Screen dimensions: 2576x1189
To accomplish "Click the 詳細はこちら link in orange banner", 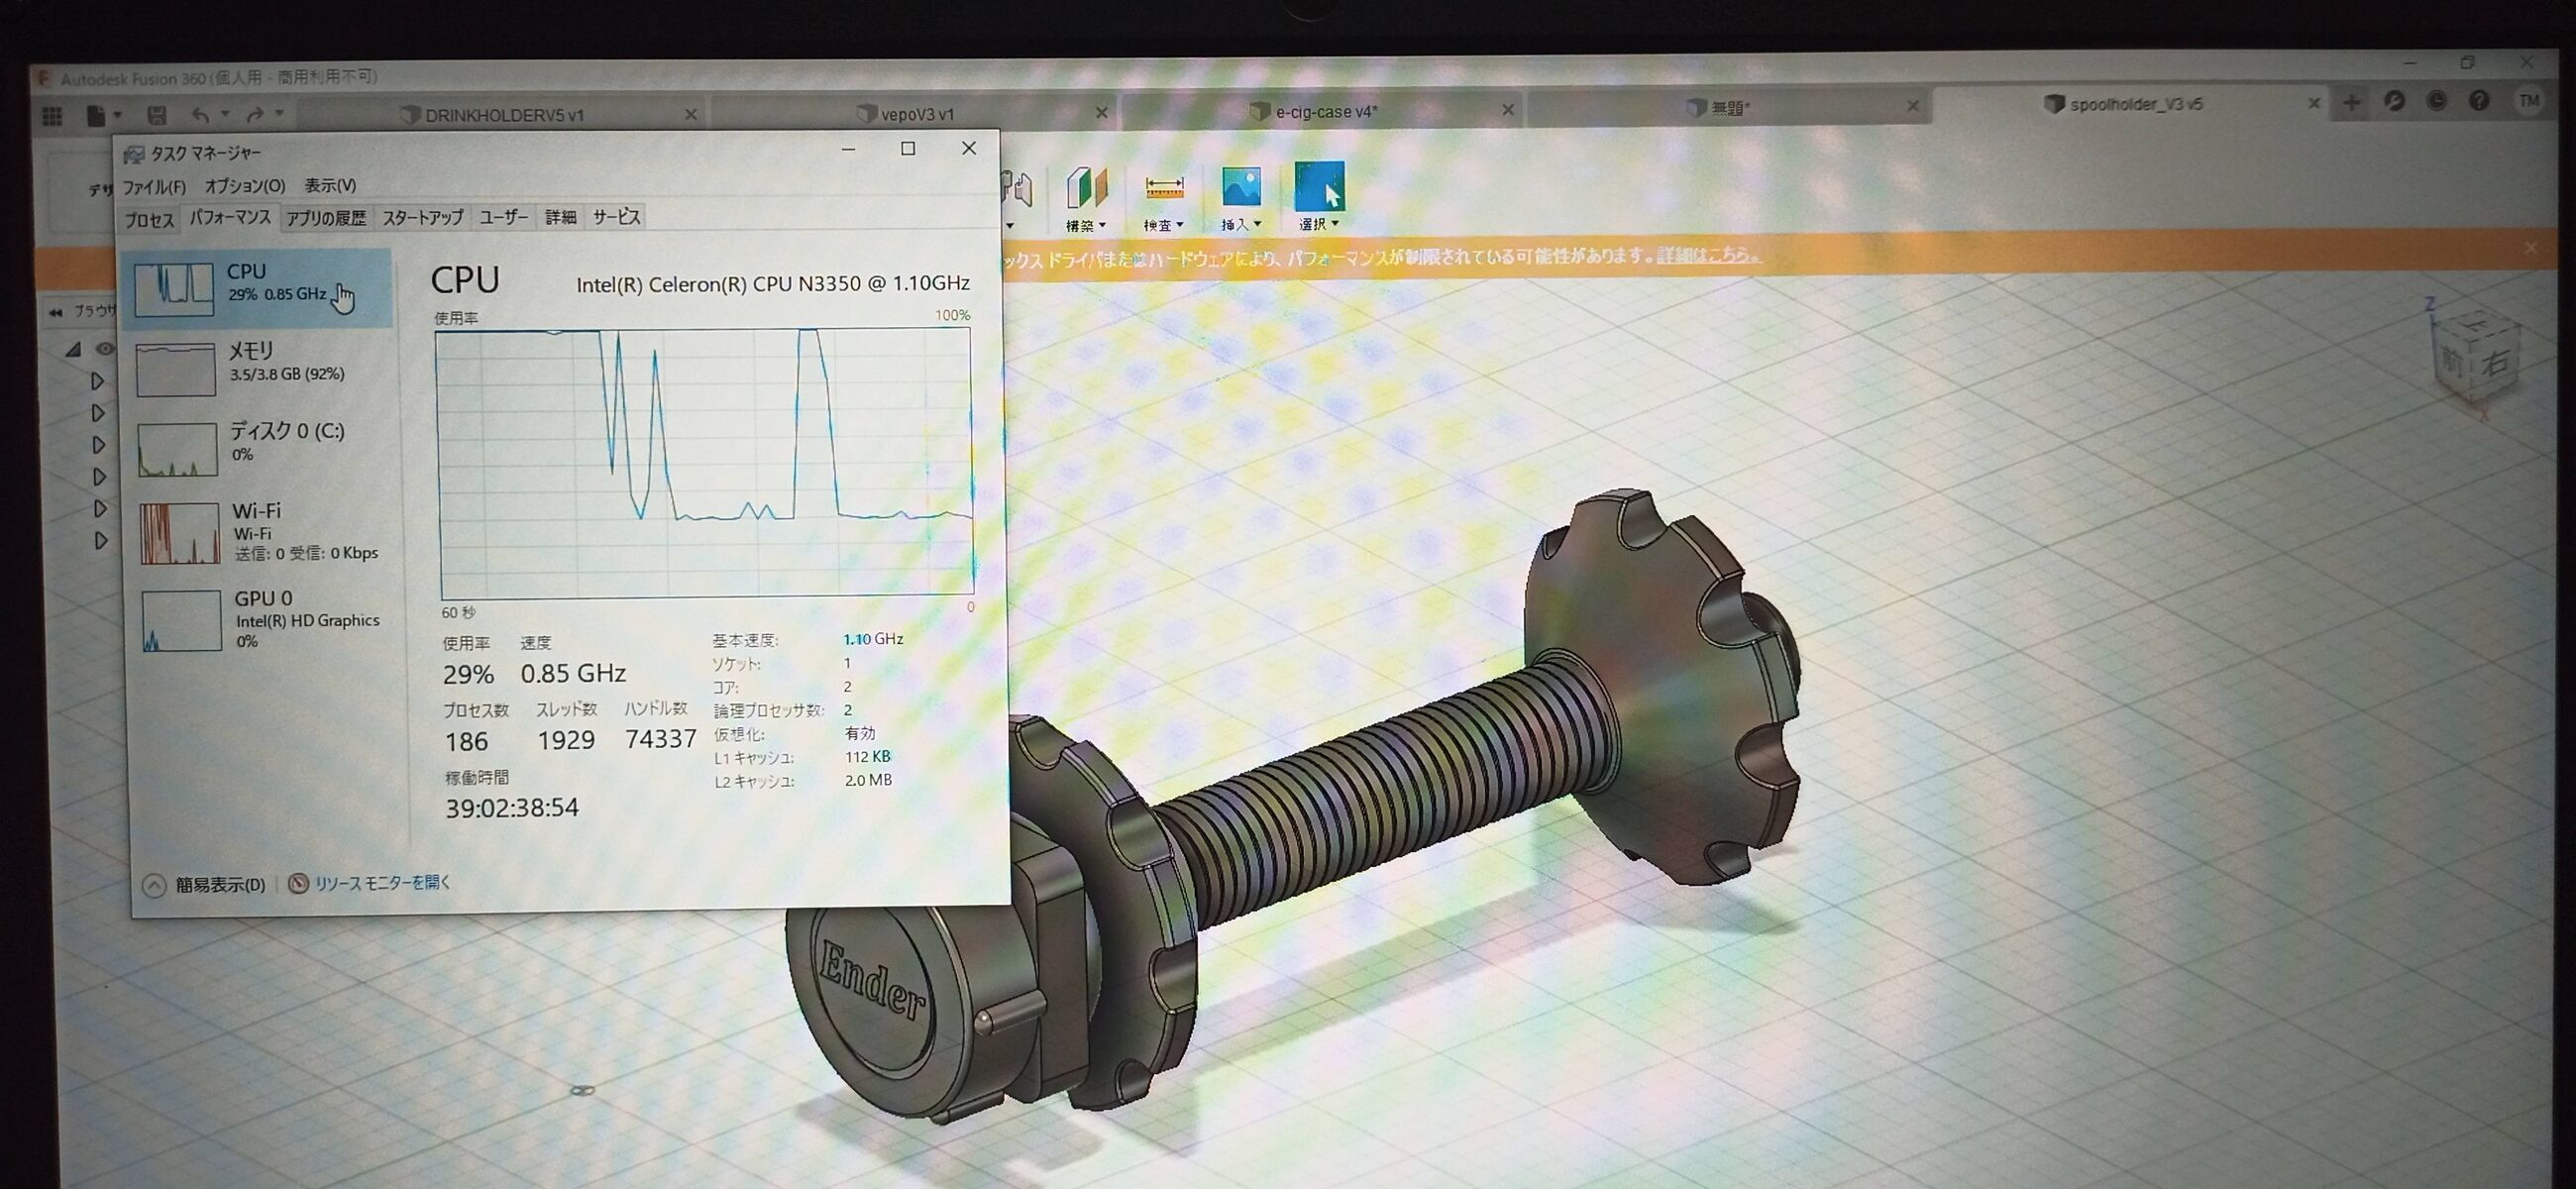I will point(1708,255).
